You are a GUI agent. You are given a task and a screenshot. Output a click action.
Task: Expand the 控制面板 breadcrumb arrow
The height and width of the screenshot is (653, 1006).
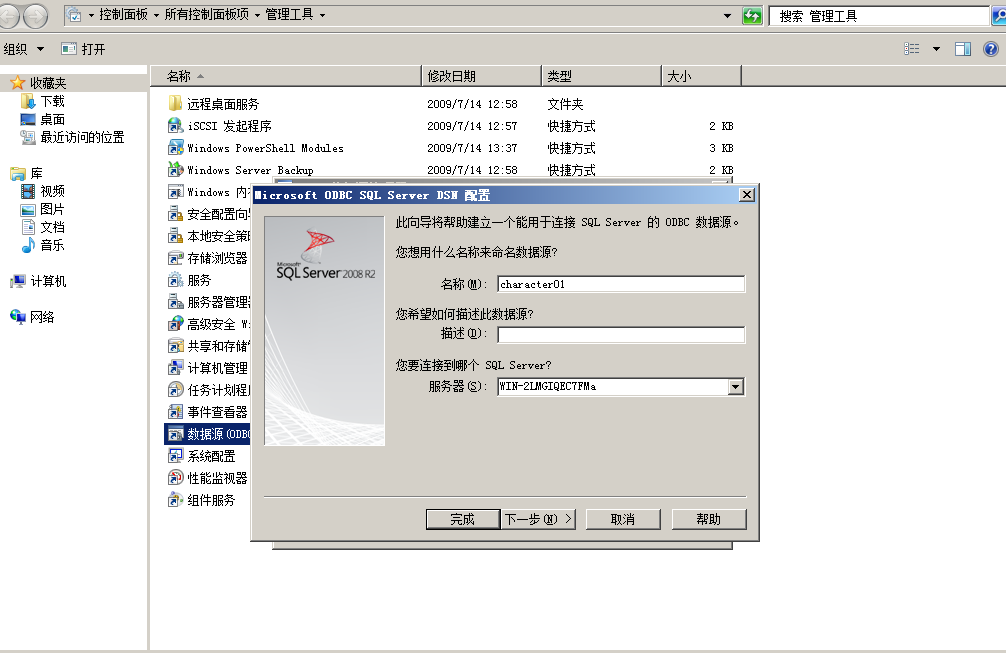156,15
